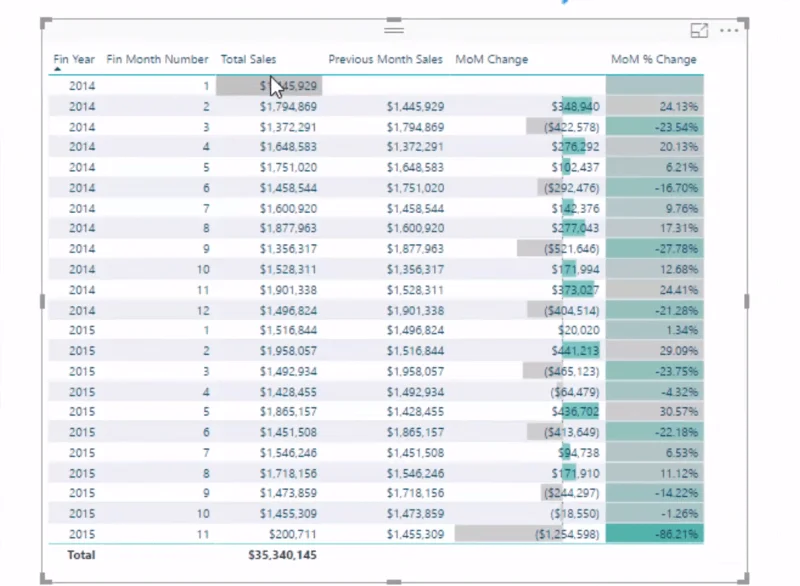Click the MoM % Change column header
Viewport: 800px width, 586px height.
[x=654, y=59]
